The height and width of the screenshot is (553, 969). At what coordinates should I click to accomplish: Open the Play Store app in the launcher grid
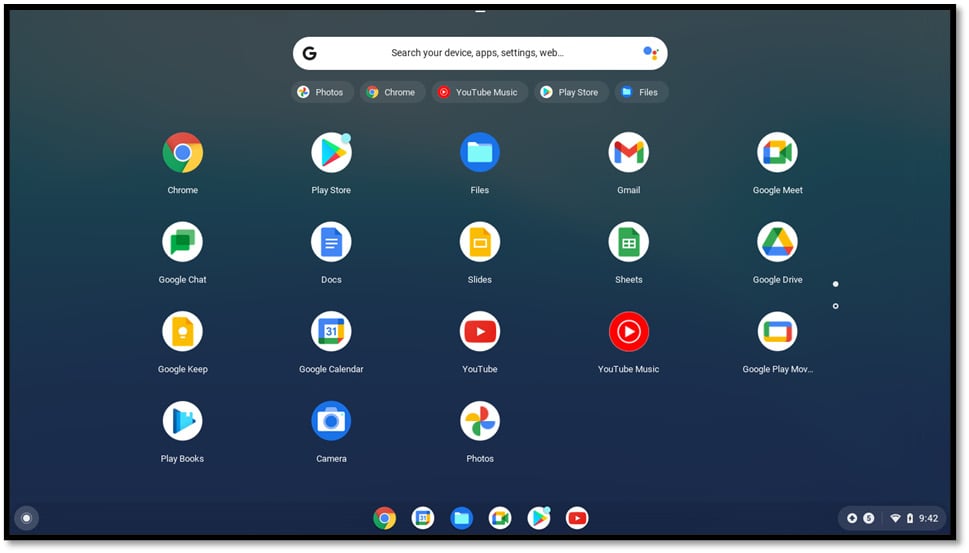click(331, 153)
